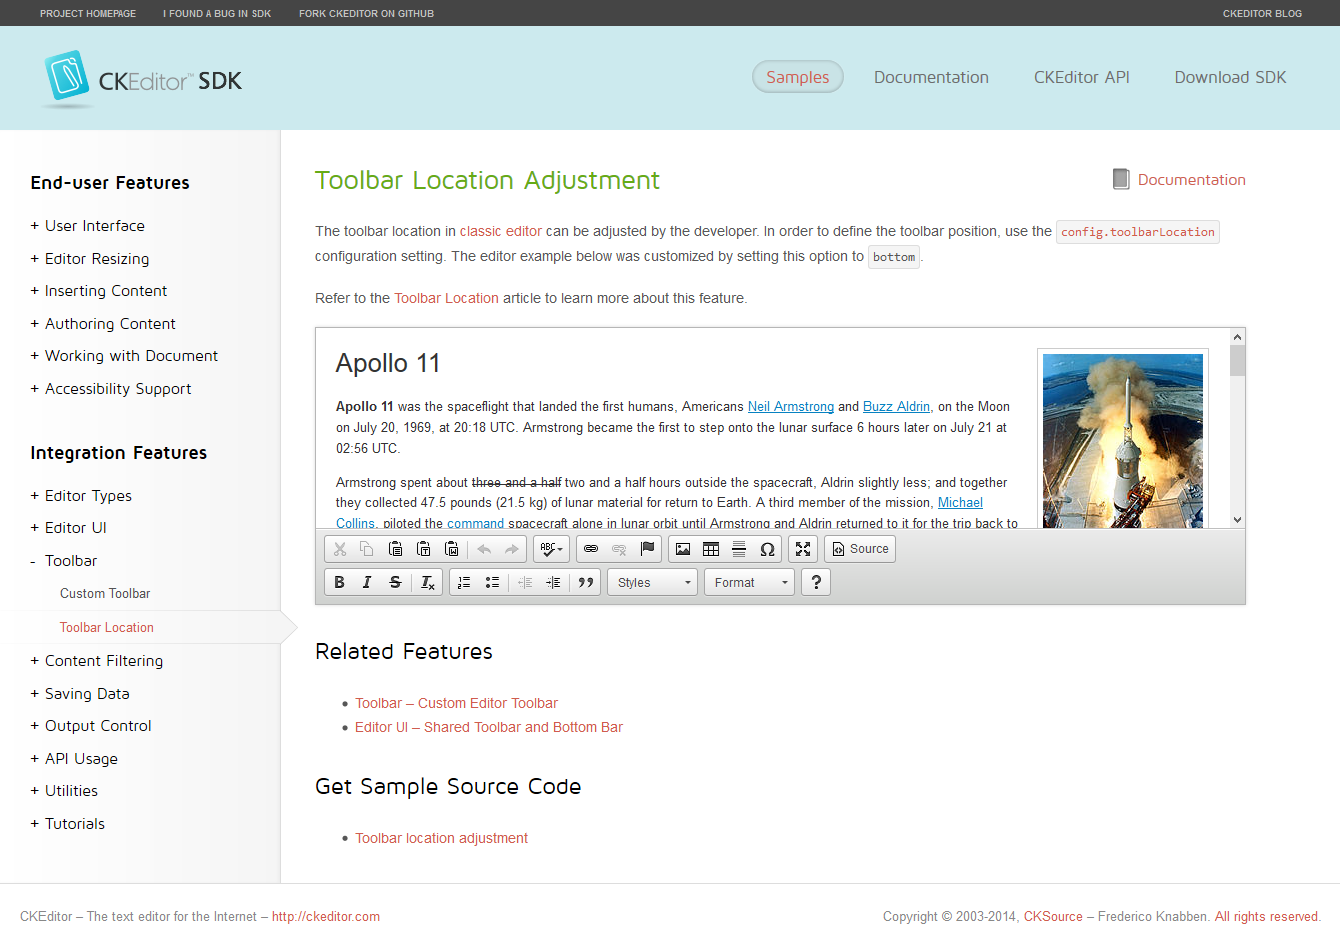1340x942 pixels.
Task: Collapse the Toolbar section in the sidebar
Action: pos(73,560)
